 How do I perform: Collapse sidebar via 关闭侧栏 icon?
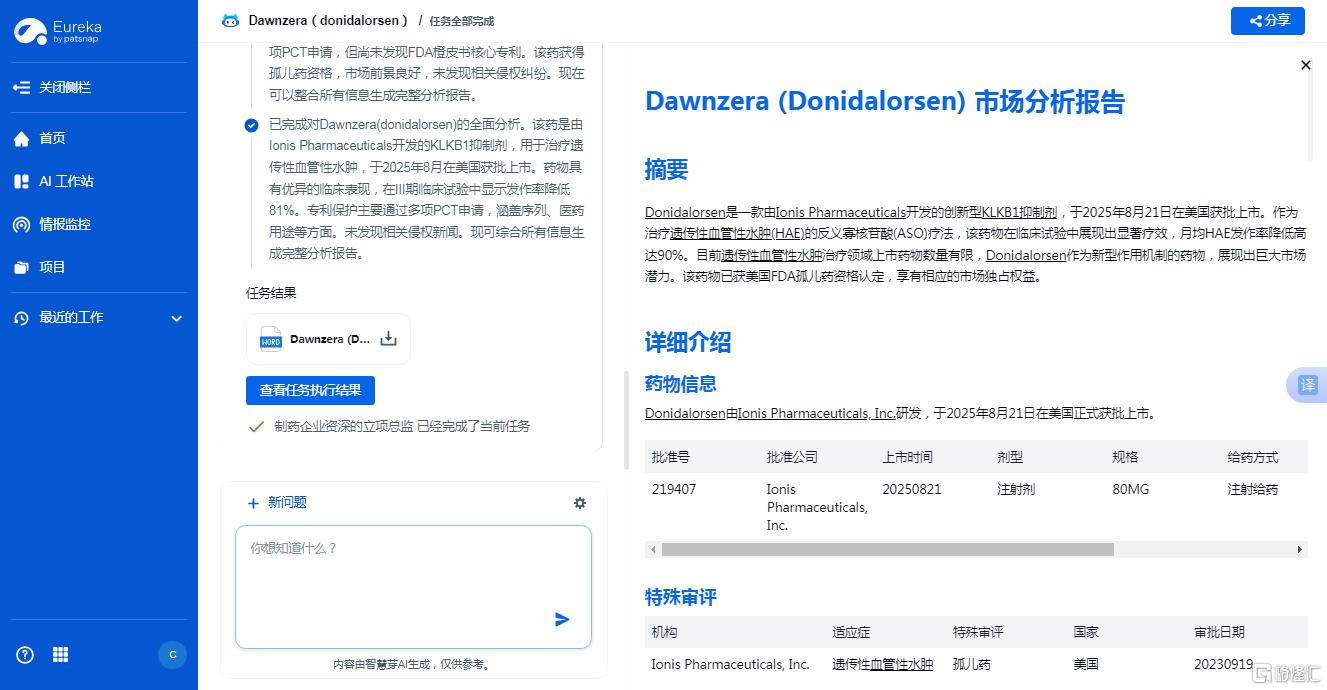[x=21, y=87]
